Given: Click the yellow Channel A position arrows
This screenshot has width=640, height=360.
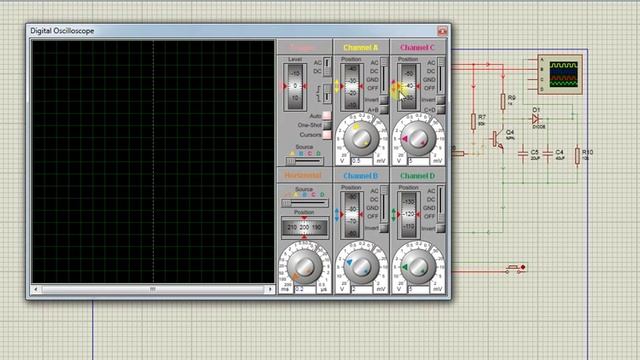Looking at the screenshot, I should pyautogui.click(x=337, y=87).
